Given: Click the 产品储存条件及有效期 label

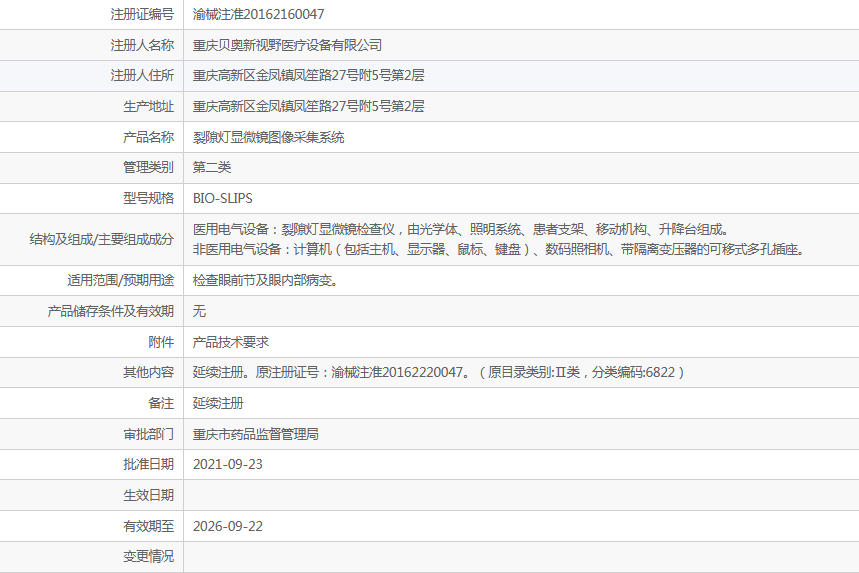Looking at the screenshot, I should point(111,311).
